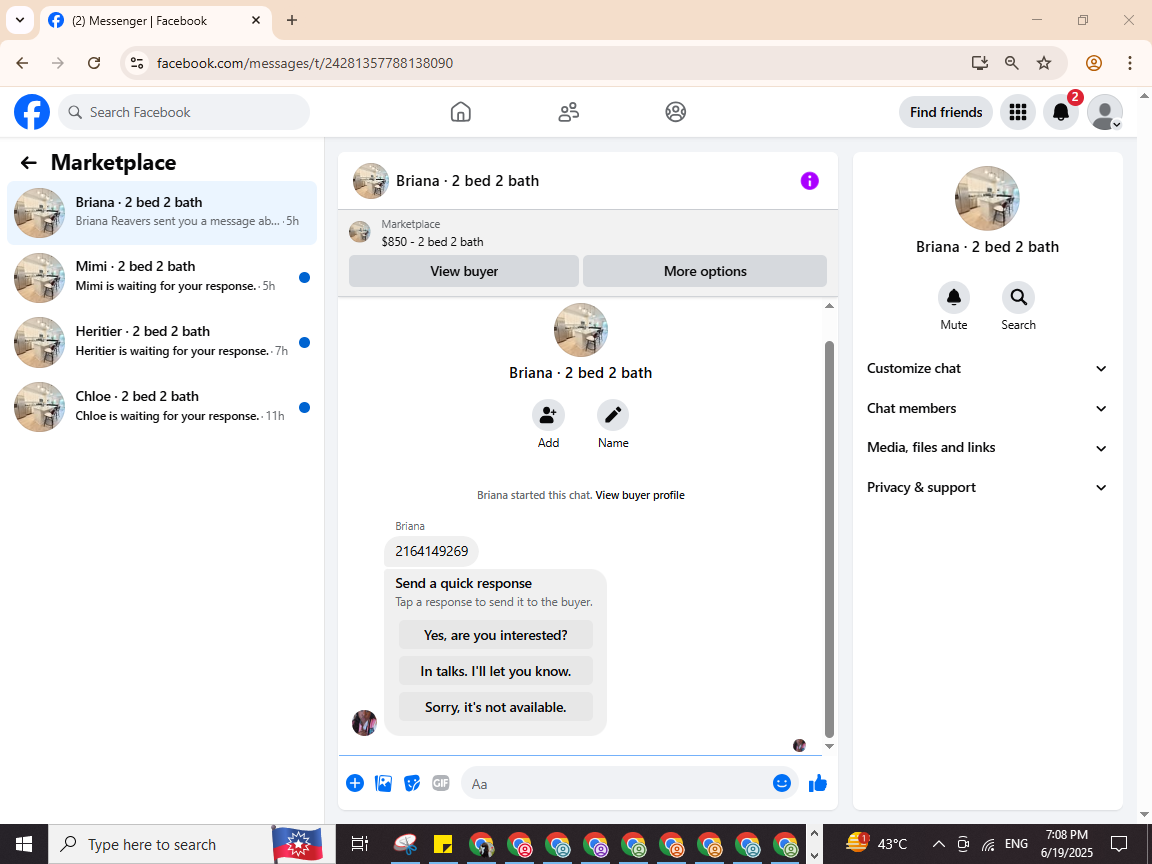Image resolution: width=1152 pixels, height=864 pixels.
Task: Open a new browser tab
Action: point(292,21)
